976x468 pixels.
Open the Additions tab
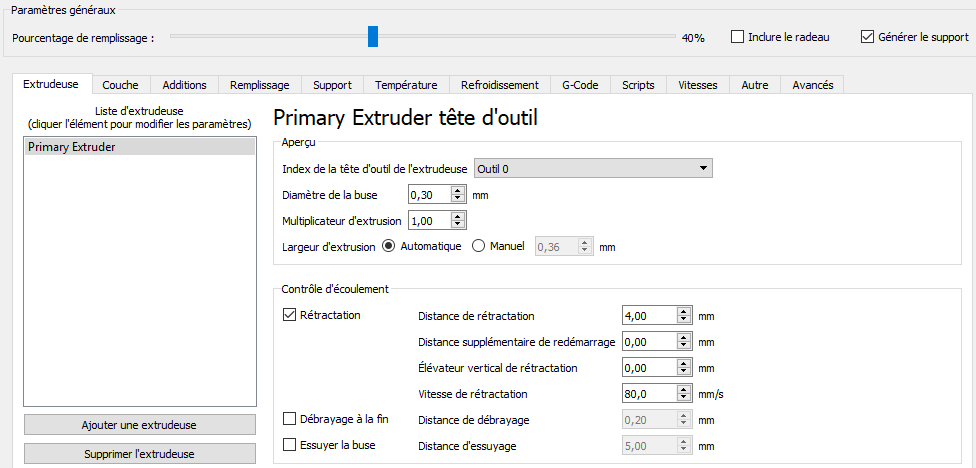[x=184, y=85]
